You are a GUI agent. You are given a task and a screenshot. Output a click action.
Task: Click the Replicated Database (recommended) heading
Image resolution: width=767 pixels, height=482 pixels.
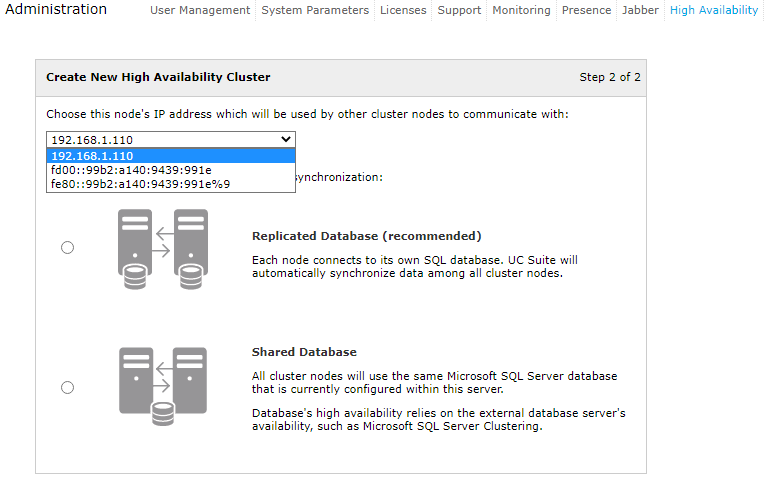point(366,236)
